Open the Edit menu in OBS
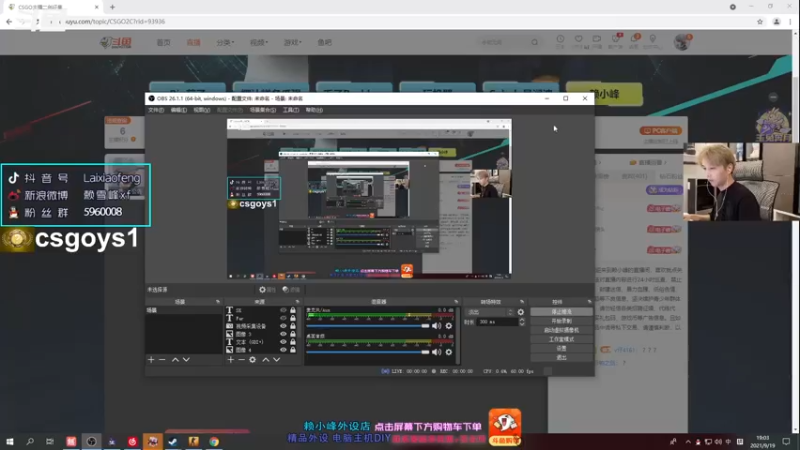This screenshot has width=800, height=450. (x=179, y=110)
